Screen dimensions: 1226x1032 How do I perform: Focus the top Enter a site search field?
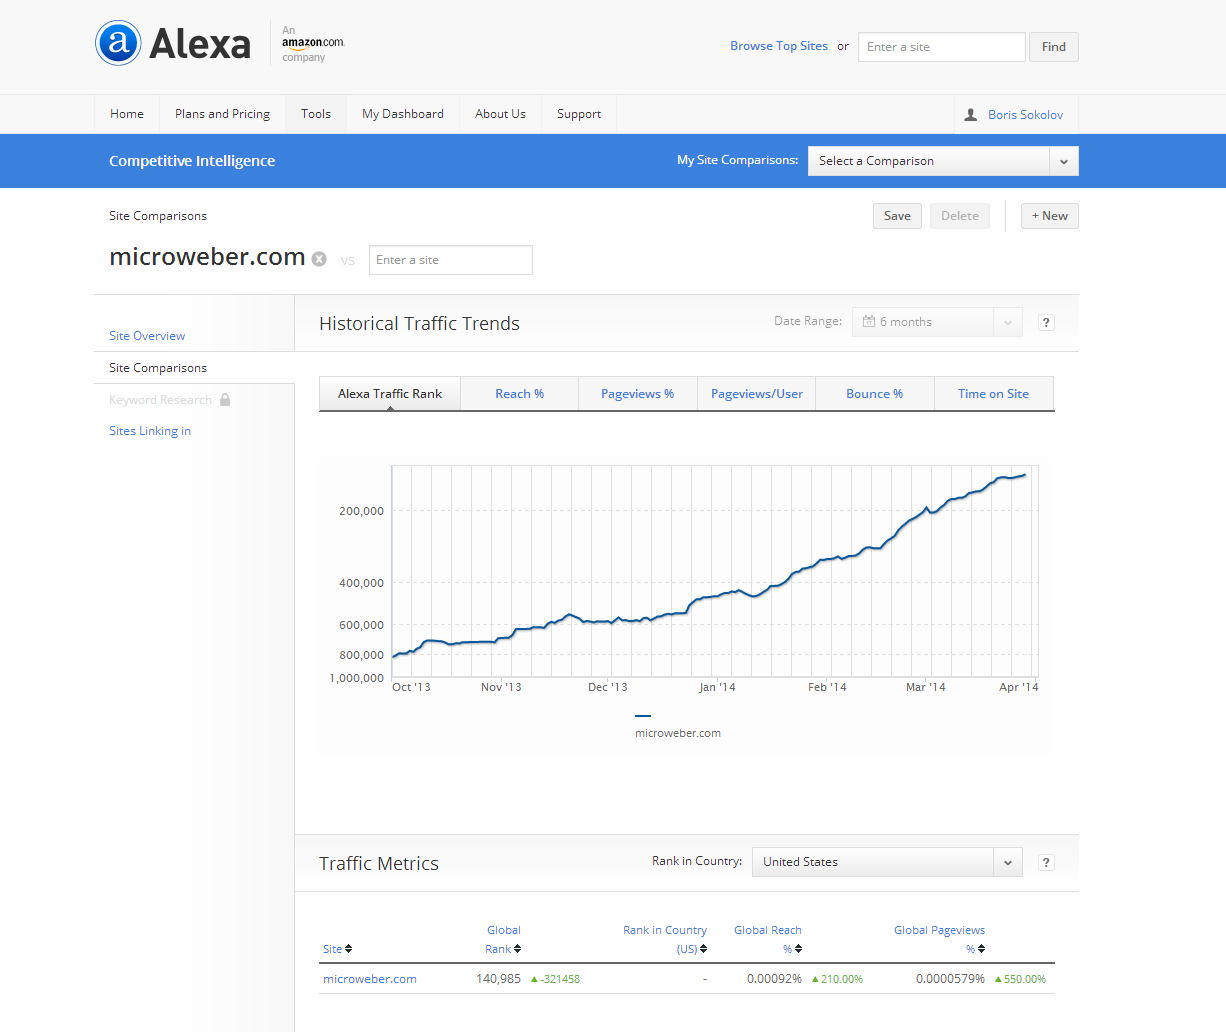[942, 47]
